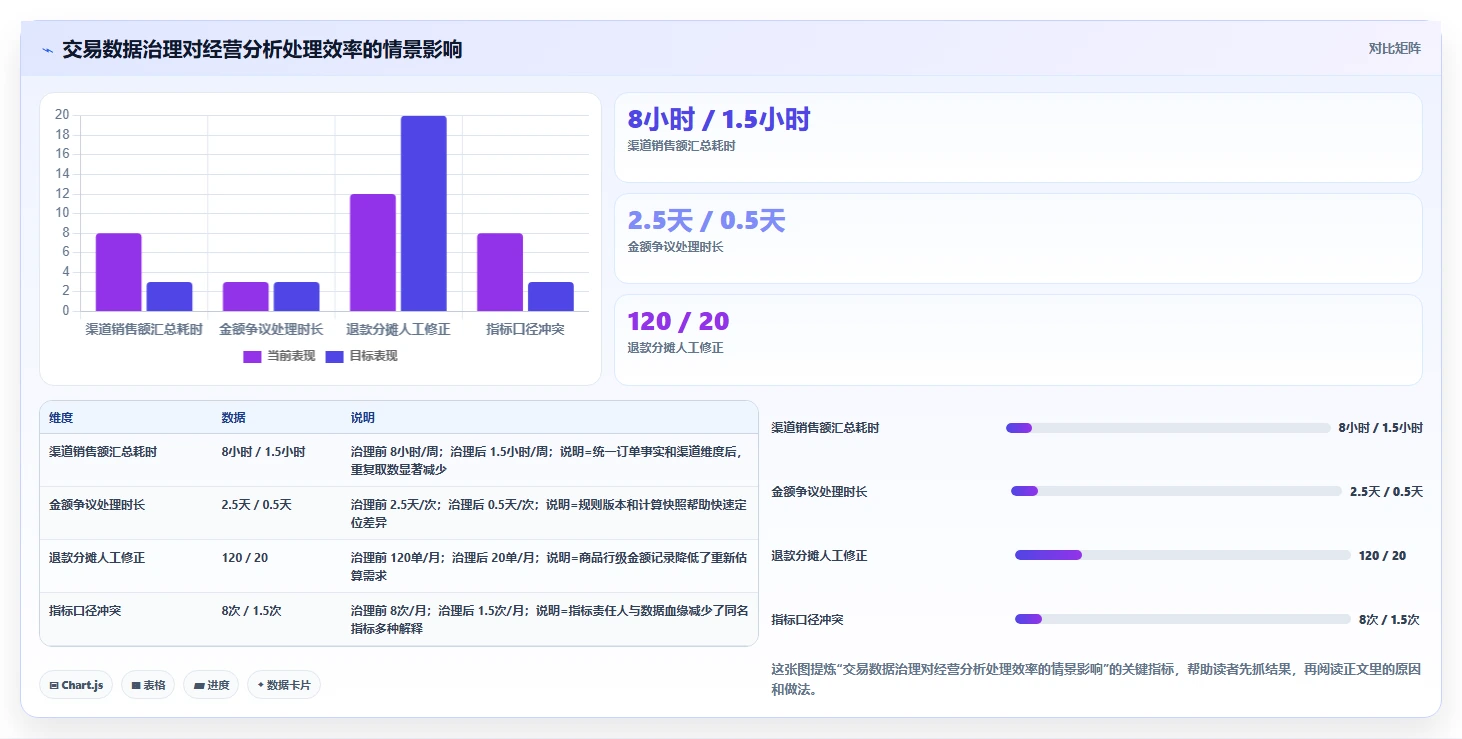Screen dimensions: 1462x739
Task: Click the 维度 table column header
Action: 61,418
